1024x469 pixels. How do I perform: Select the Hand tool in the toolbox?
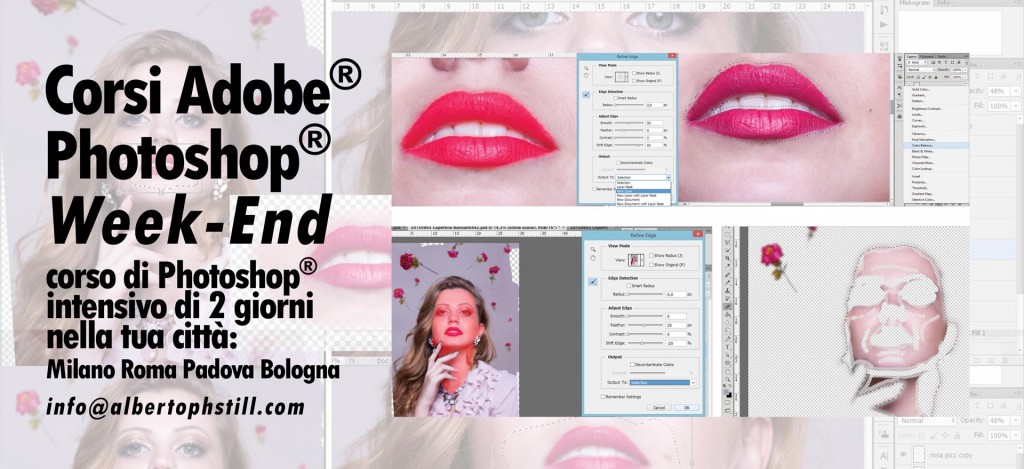coord(728,372)
